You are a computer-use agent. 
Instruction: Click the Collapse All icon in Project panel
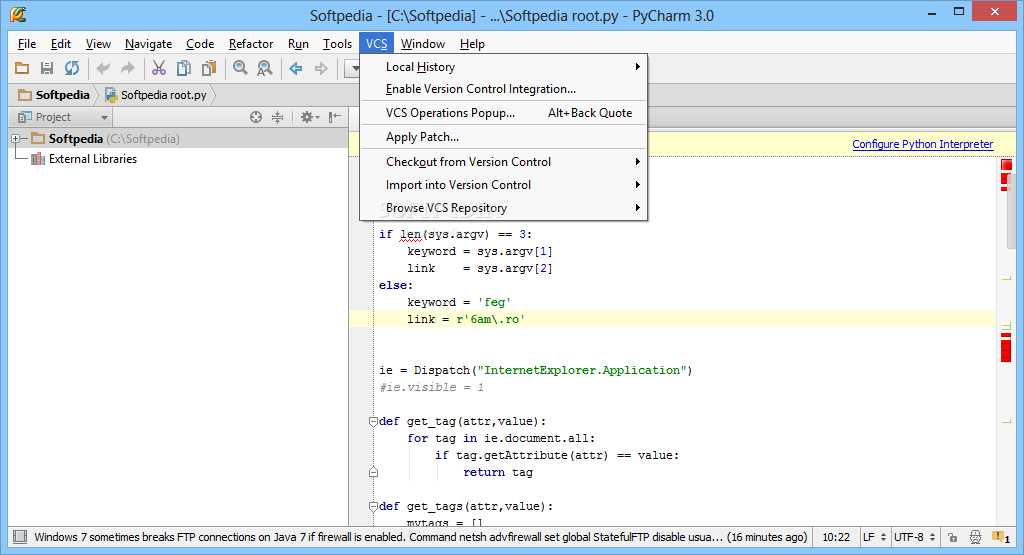point(278,117)
